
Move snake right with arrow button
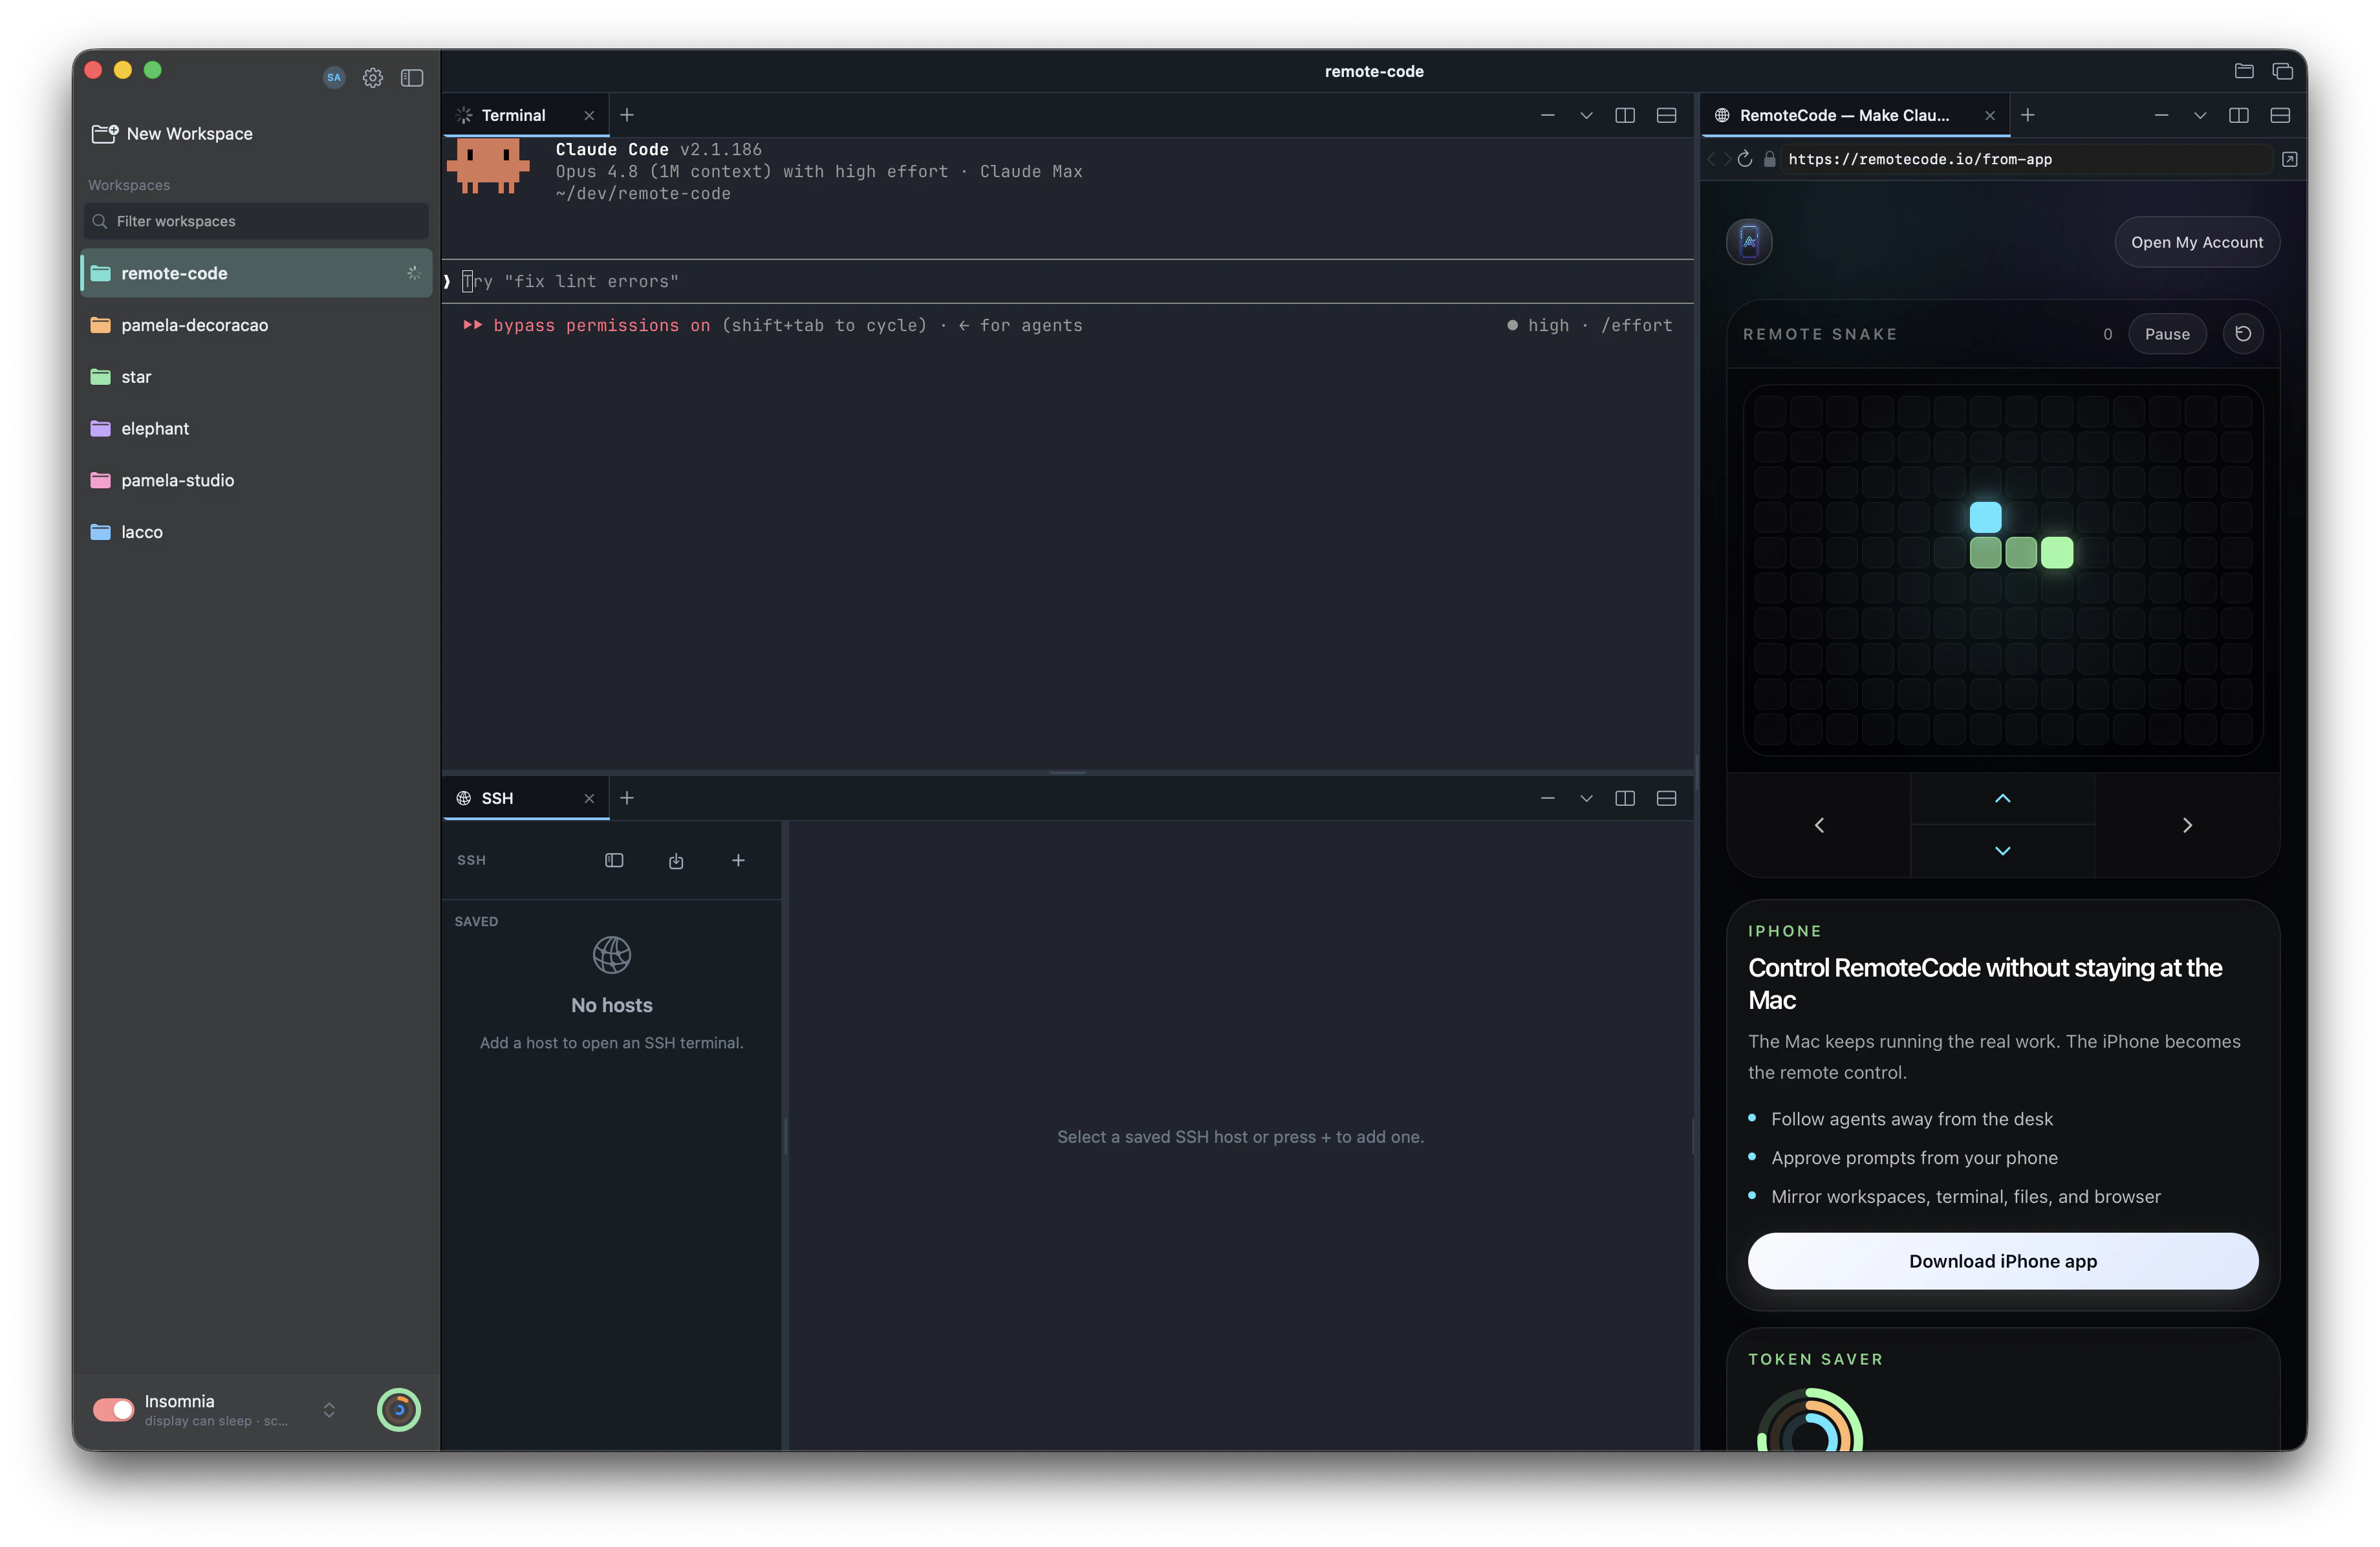[2187, 825]
